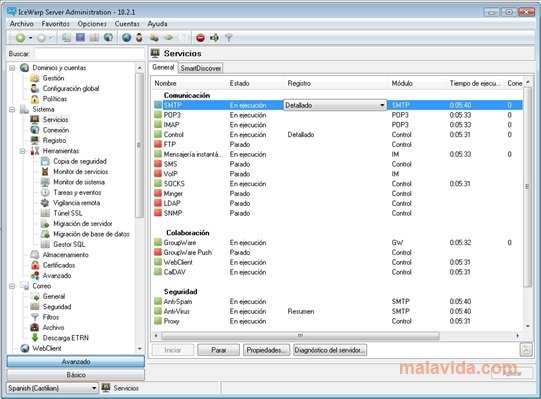The width and height of the screenshot is (541, 399).
Task: Click the Filtros funnel icon in tree
Action: (35, 317)
